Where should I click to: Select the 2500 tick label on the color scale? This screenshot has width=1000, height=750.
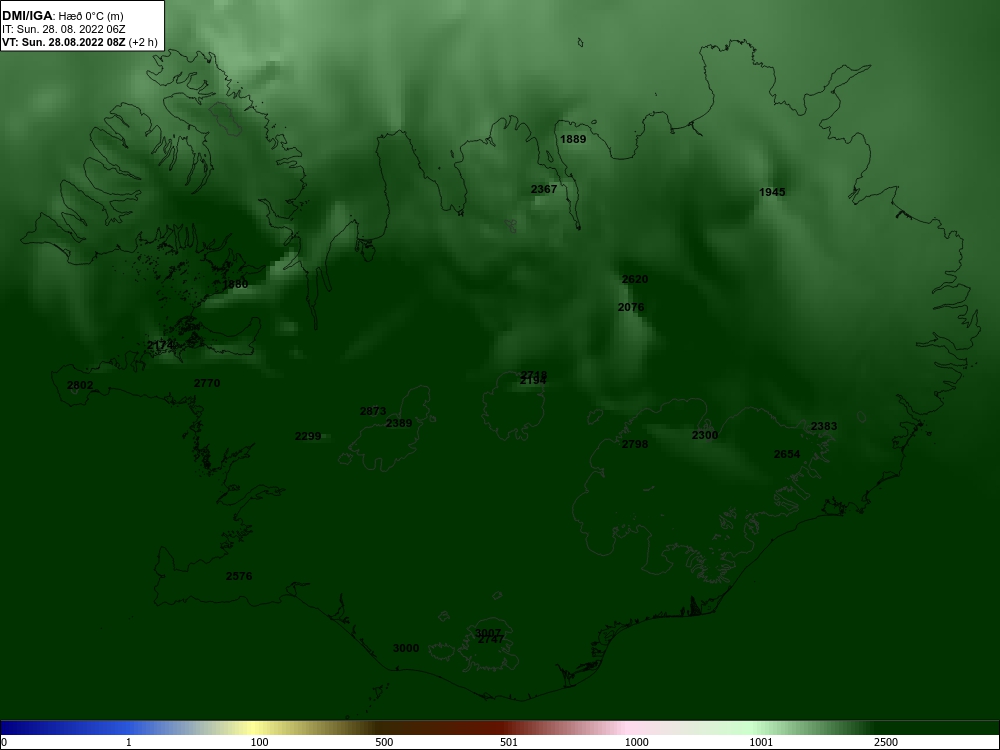point(886,742)
